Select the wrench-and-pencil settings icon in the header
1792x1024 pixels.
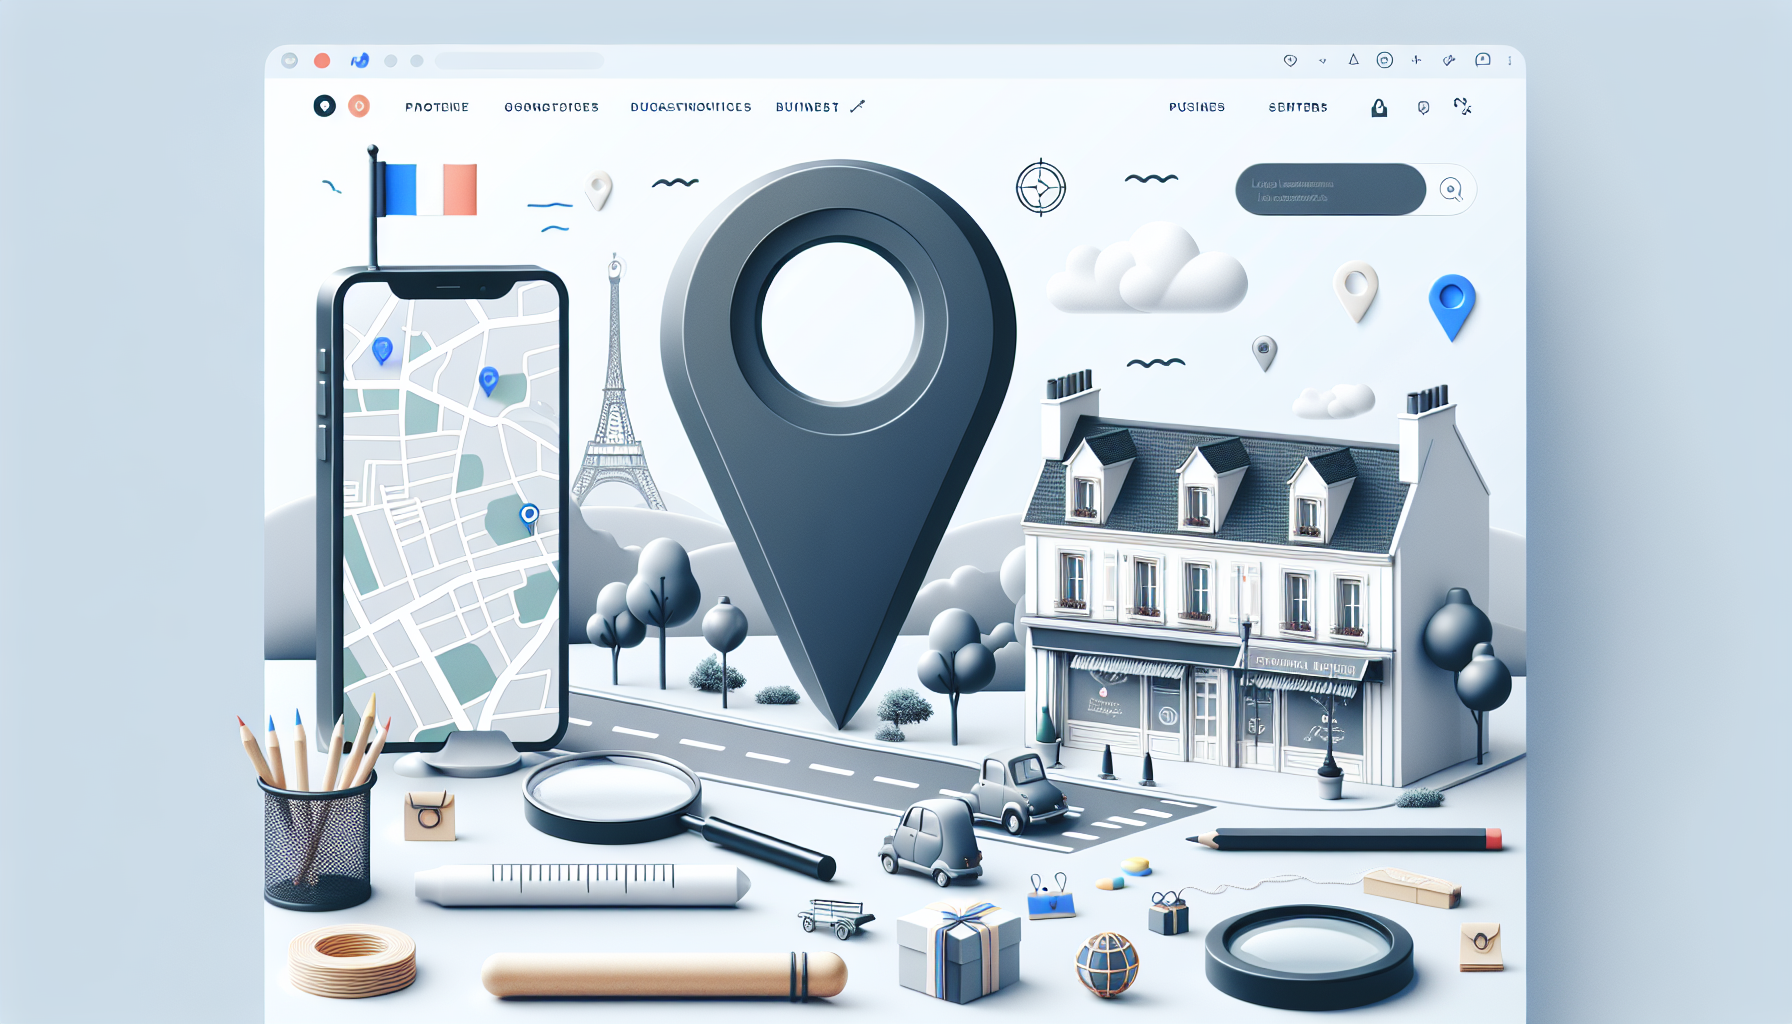coord(1462,107)
